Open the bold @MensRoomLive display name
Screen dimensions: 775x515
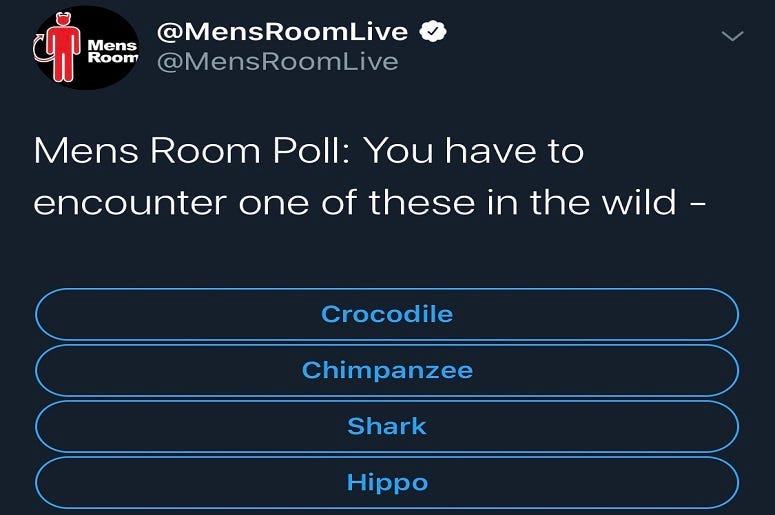[282, 32]
